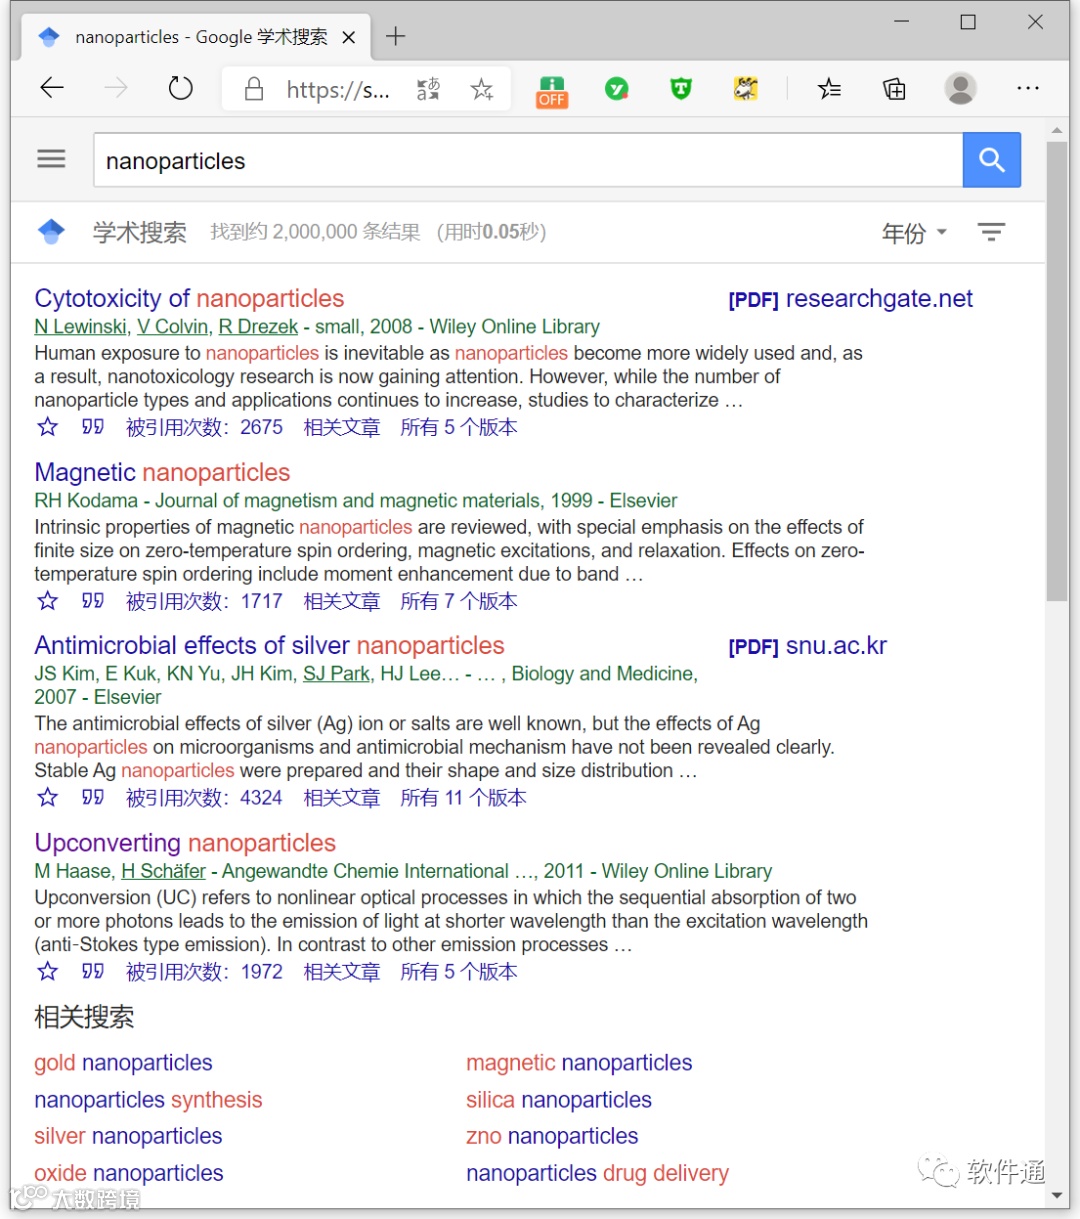The height and width of the screenshot is (1219, 1080).
Task: Open the green shield extension
Action: pos(681,90)
